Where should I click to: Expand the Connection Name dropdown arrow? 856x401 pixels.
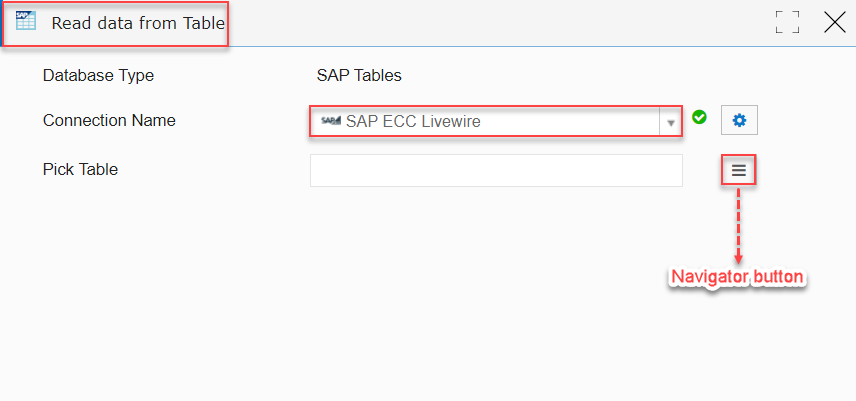671,122
